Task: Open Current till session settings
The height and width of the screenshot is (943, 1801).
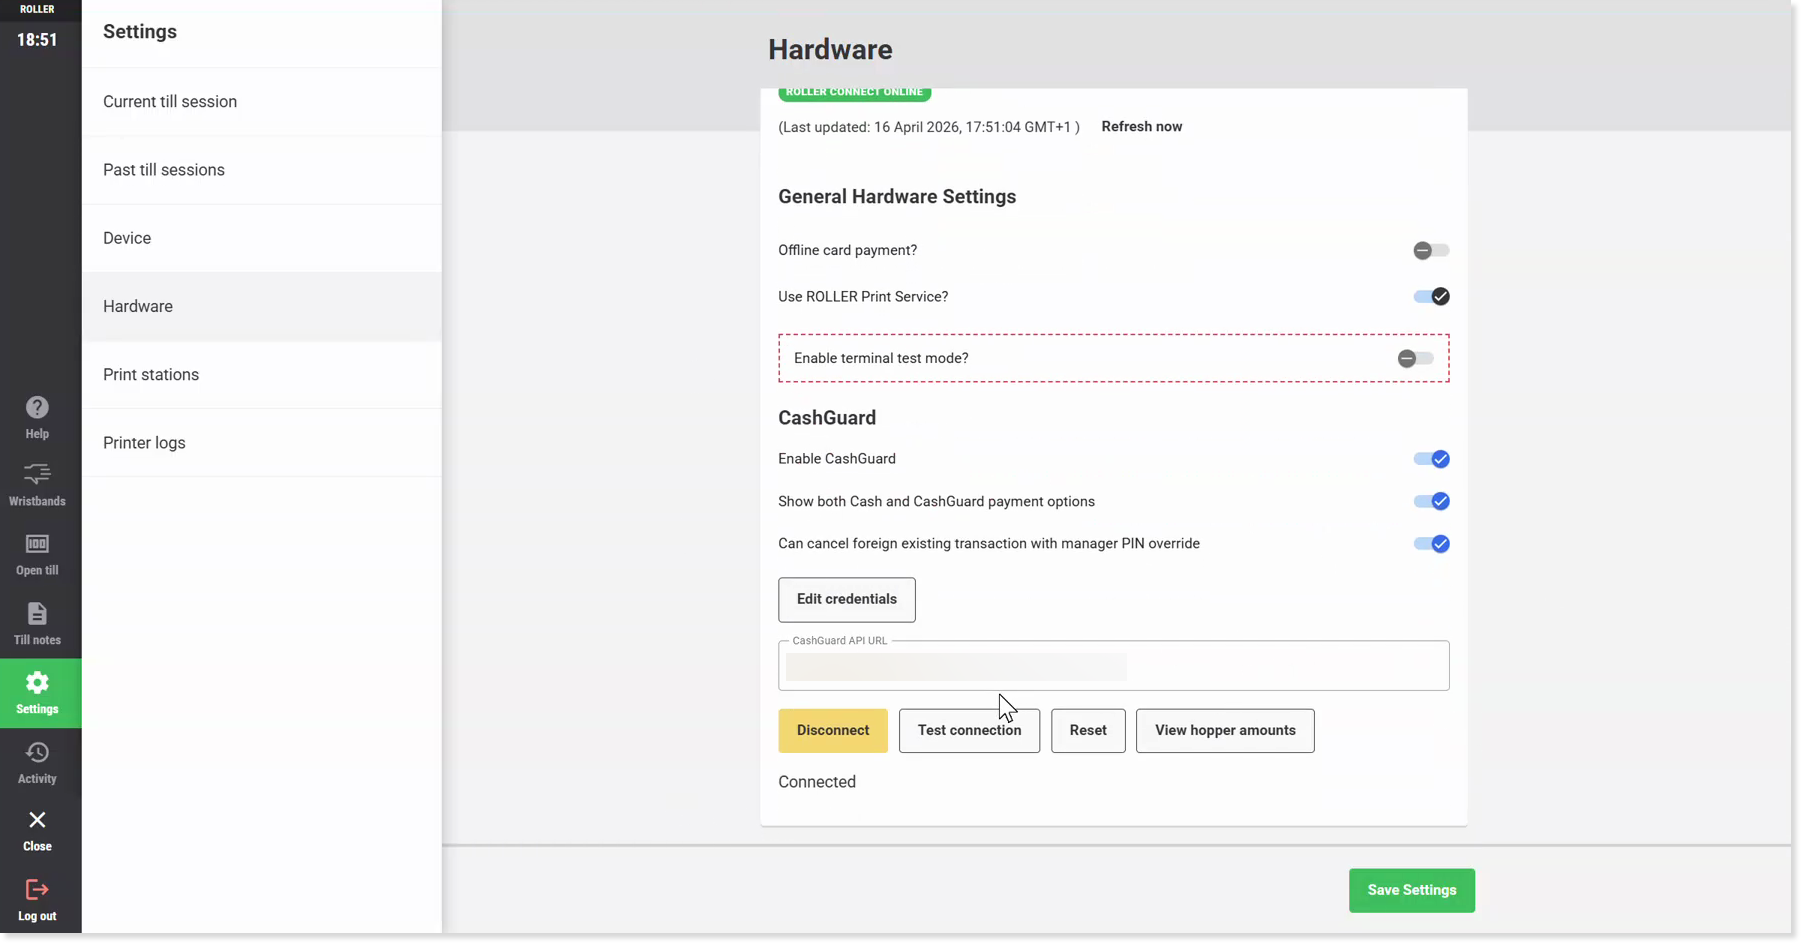Action: click(x=170, y=102)
